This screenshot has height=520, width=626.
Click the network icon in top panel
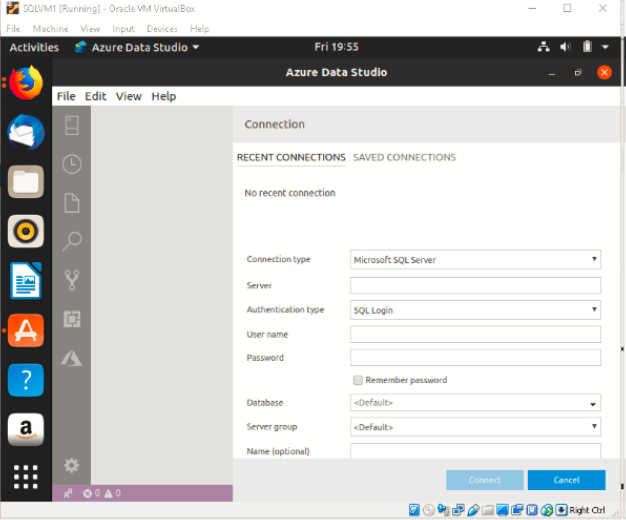click(x=543, y=47)
